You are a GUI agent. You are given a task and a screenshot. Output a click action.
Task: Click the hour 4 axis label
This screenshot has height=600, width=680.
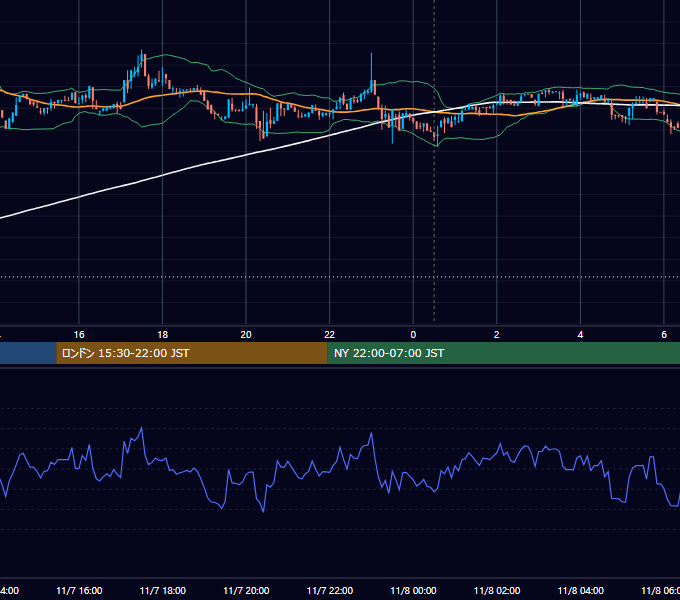pyautogui.click(x=580, y=335)
